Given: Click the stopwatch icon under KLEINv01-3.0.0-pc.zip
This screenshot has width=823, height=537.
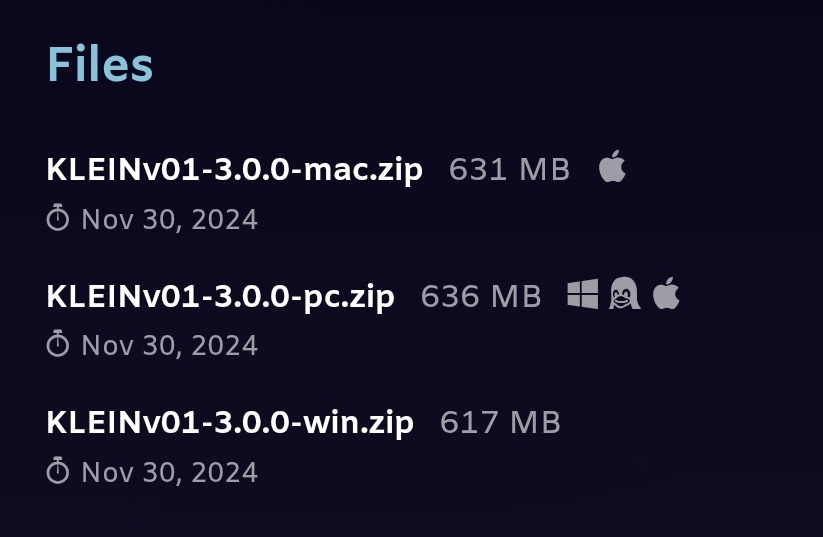Looking at the screenshot, I should (x=58, y=344).
